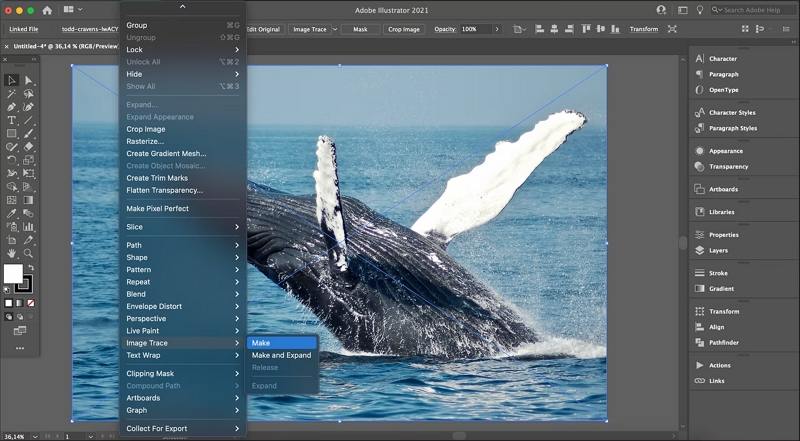Click the Home icon in top bar
This screenshot has width=800, height=441.
(x=46, y=10)
